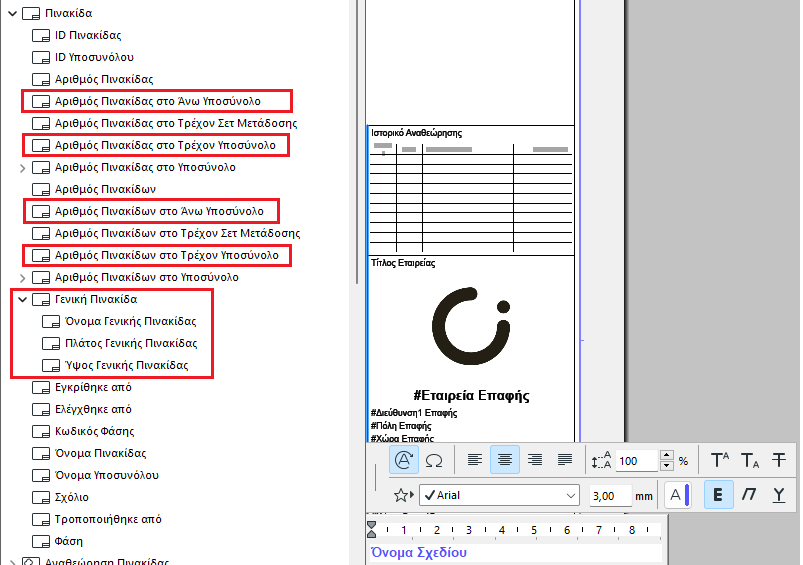
Task: Increase line spacing with up stepper
Action: click(x=666, y=455)
